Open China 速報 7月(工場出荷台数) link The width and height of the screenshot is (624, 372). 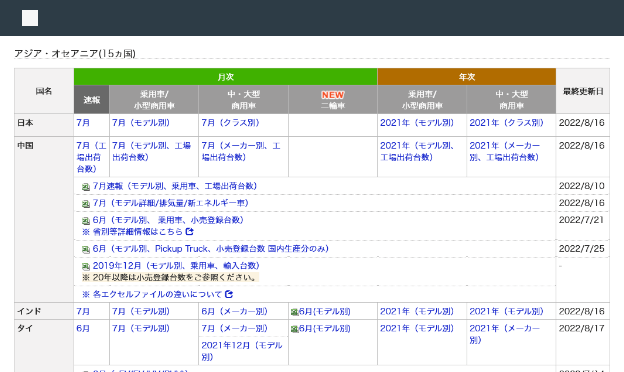pyautogui.click(x=91, y=157)
